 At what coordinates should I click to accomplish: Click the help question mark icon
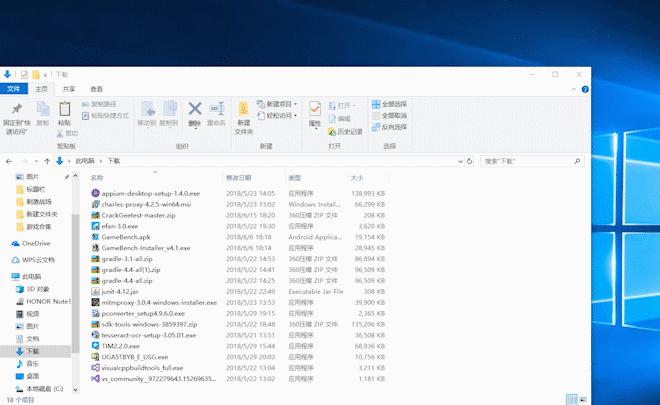click(583, 89)
